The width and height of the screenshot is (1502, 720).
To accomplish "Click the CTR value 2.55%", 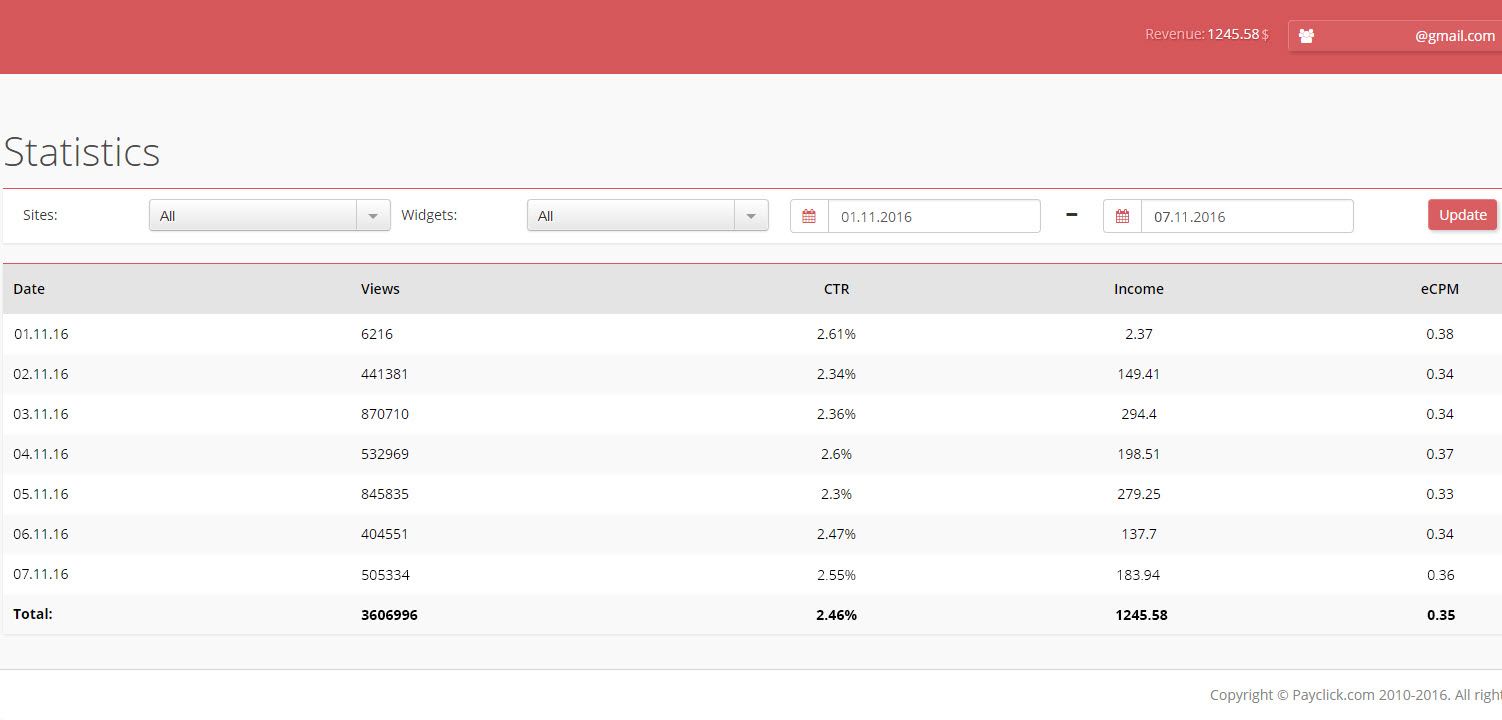I will tap(836, 575).
